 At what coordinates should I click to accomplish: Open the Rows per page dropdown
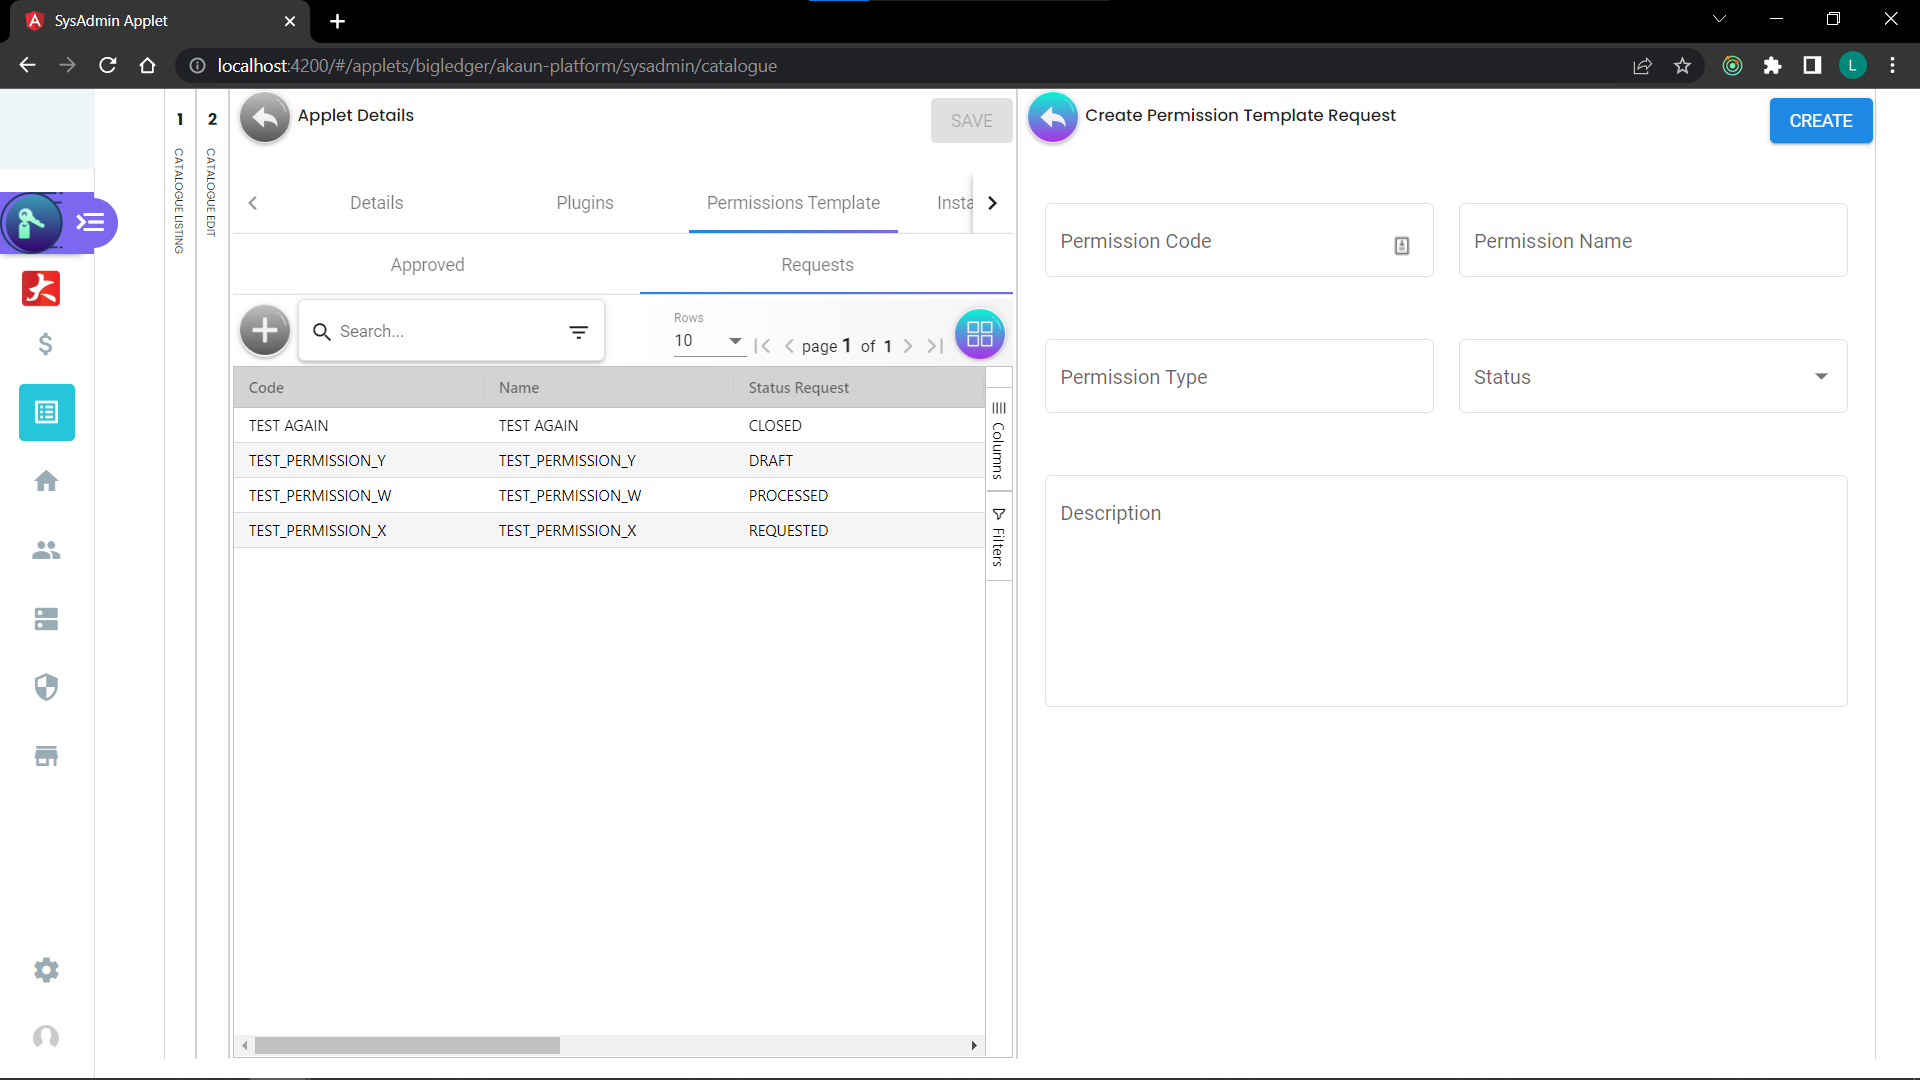pyautogui.click(x=708, y=341)
